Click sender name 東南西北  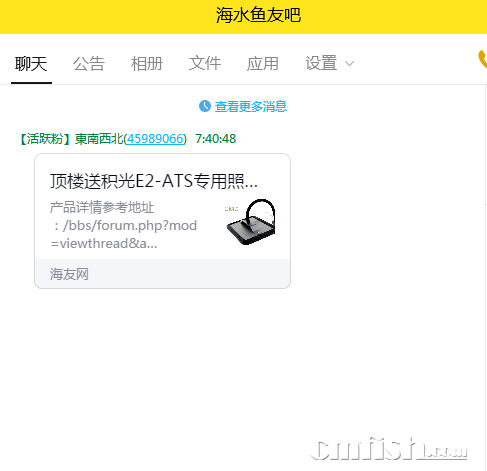(x=99, y=139)
